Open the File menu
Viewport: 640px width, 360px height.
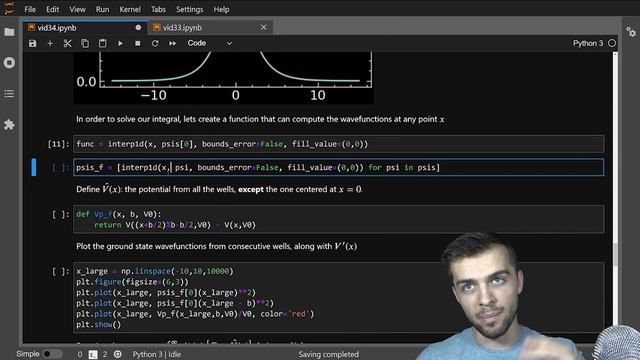click(30, 9)
